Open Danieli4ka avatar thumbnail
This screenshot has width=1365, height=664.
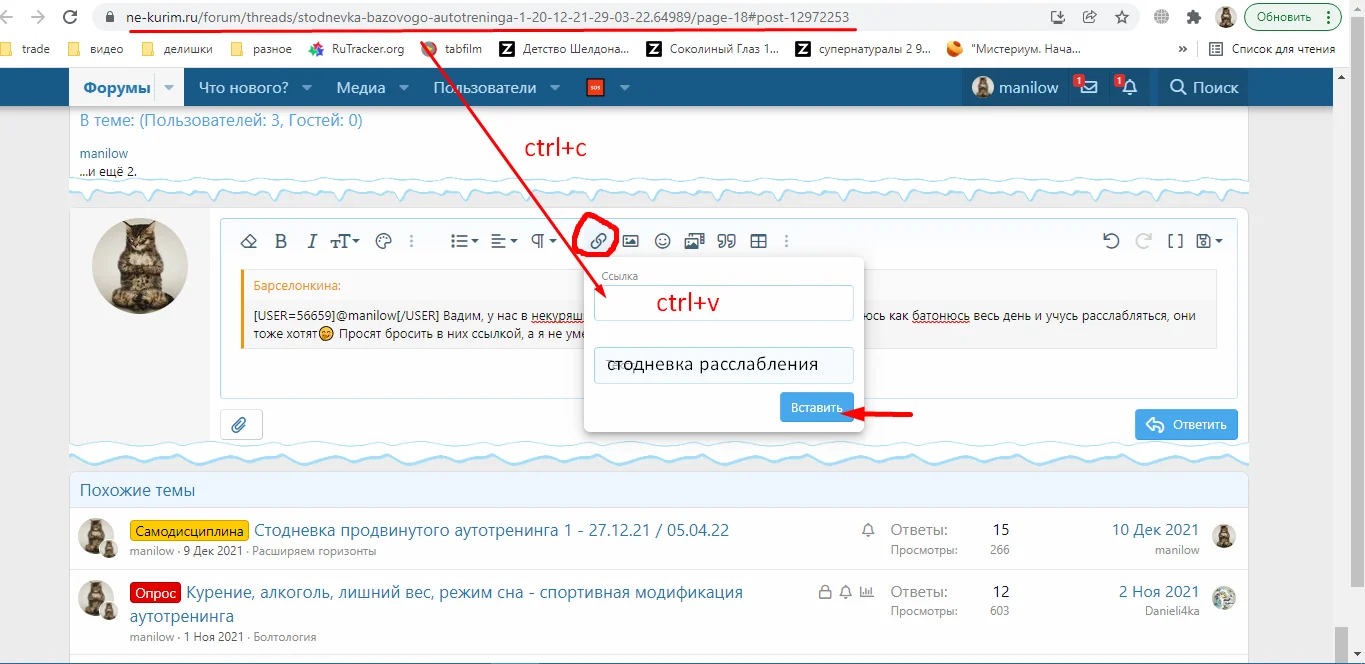pyautogui.click(x=1224, y=598)
